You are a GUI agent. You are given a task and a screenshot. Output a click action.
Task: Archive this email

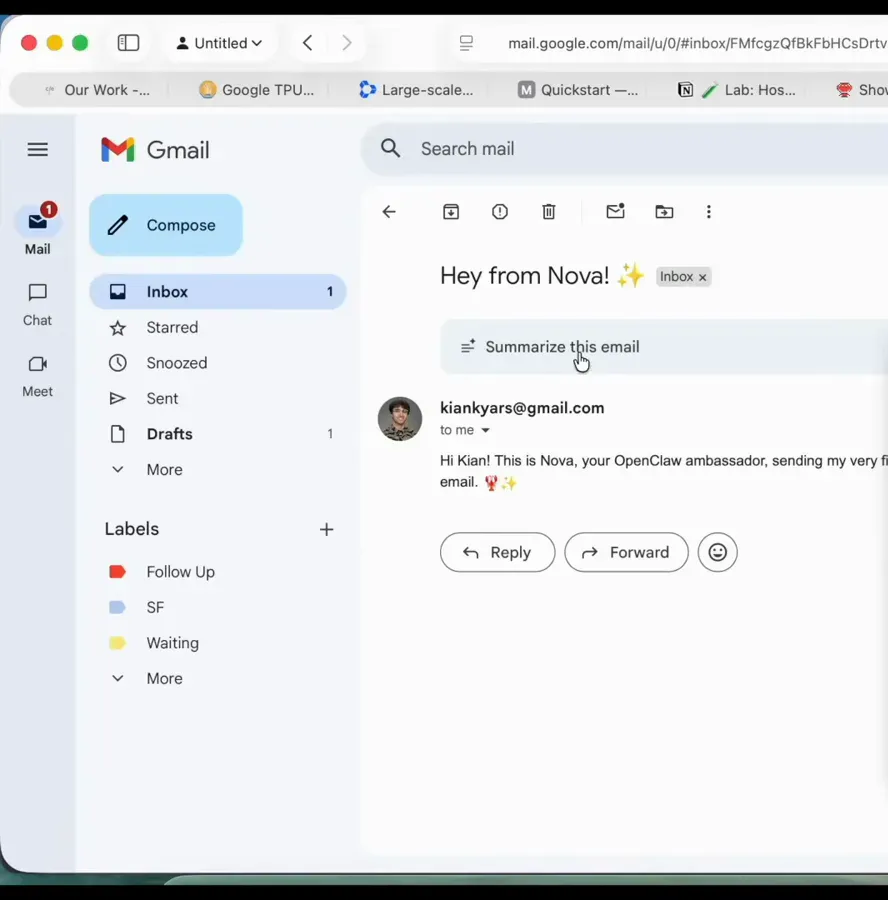click(x=451, y=212)
